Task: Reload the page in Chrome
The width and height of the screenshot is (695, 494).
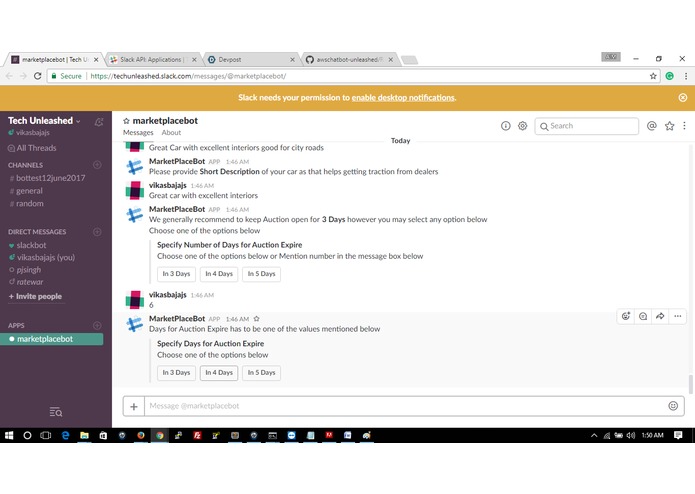Action: tap(38, 76)
